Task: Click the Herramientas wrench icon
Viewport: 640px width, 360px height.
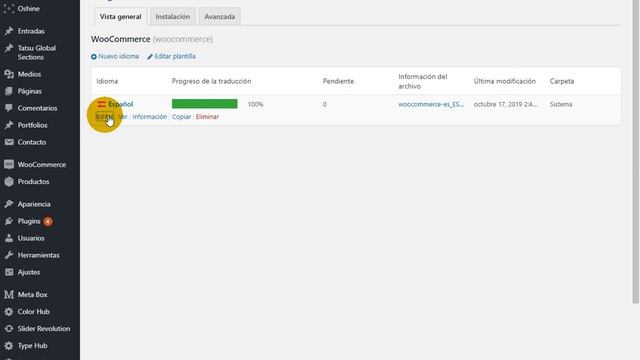Action: 9,255
